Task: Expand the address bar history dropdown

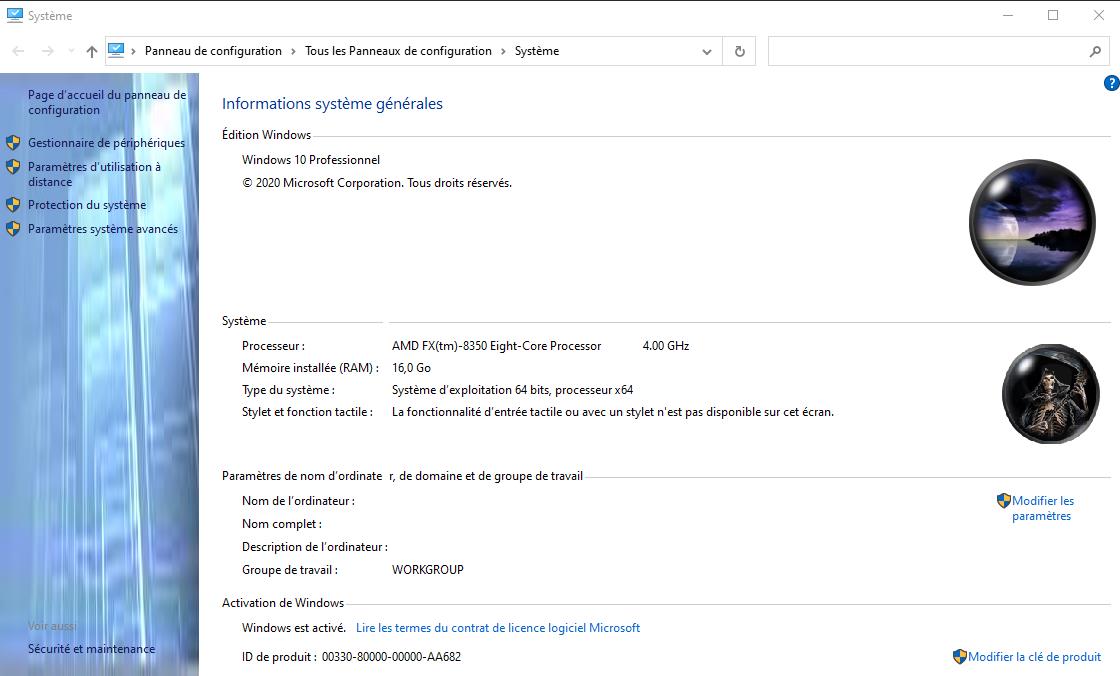Action: point(706,51)
